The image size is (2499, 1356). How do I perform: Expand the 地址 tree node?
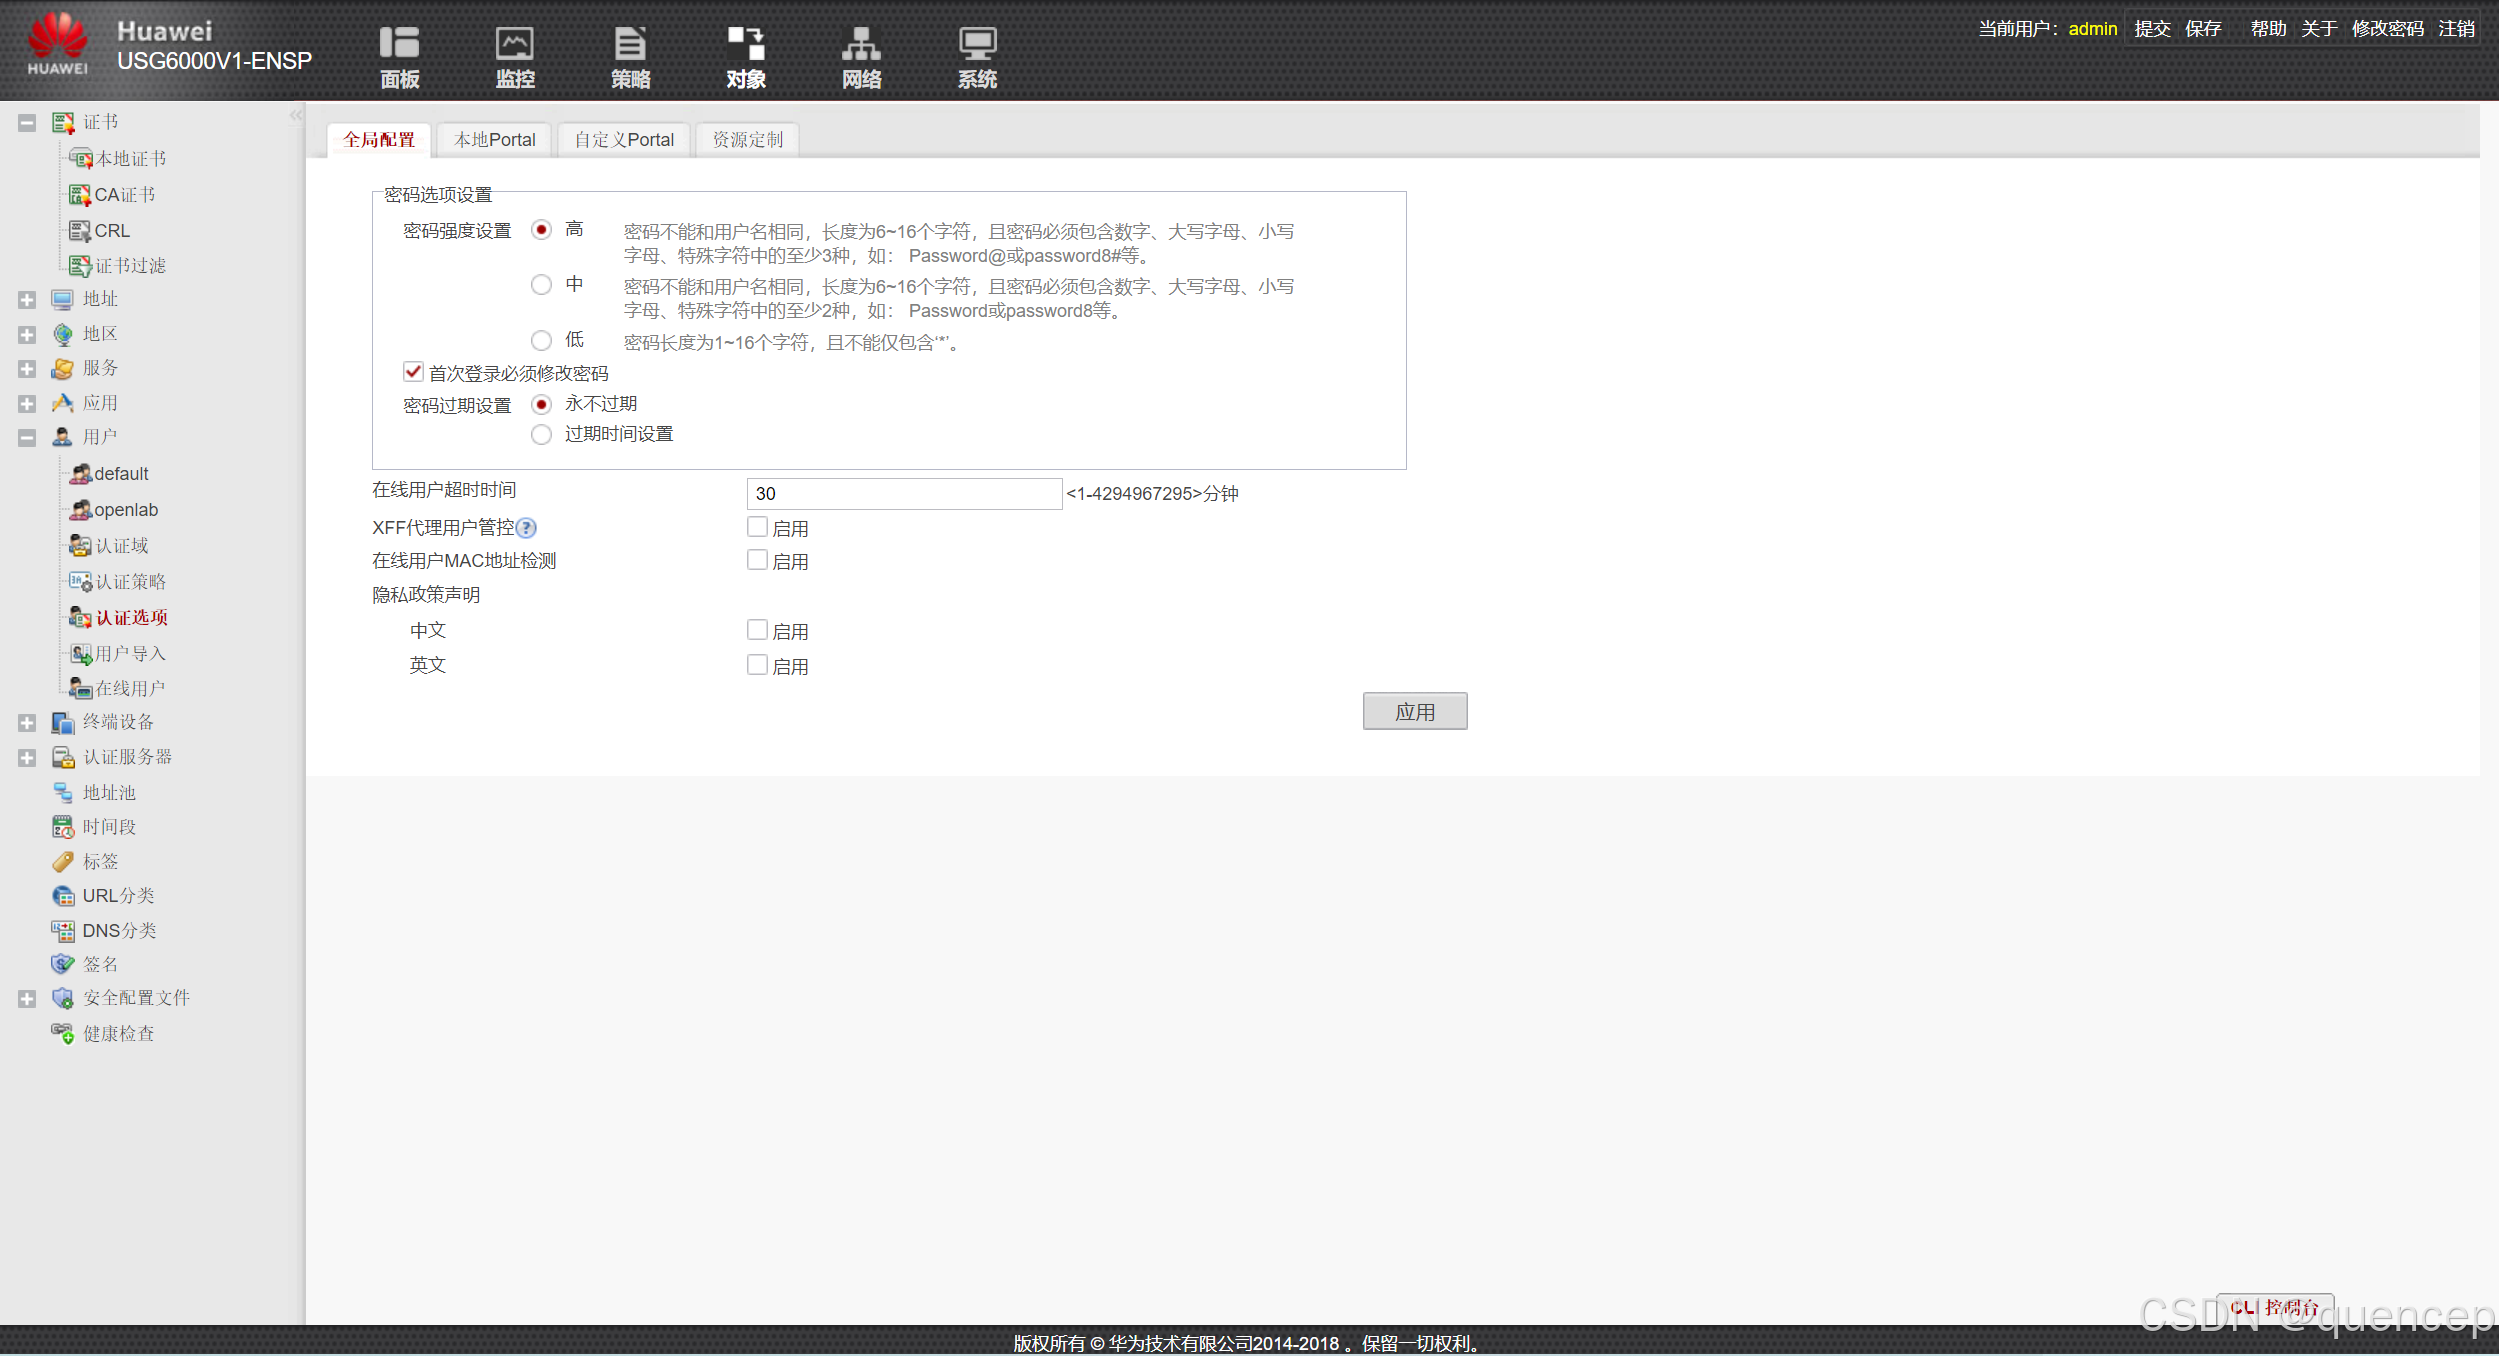coord(27,299)
